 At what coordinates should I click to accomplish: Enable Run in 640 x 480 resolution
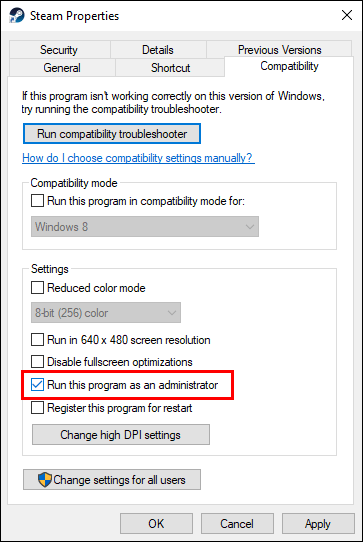37,339
